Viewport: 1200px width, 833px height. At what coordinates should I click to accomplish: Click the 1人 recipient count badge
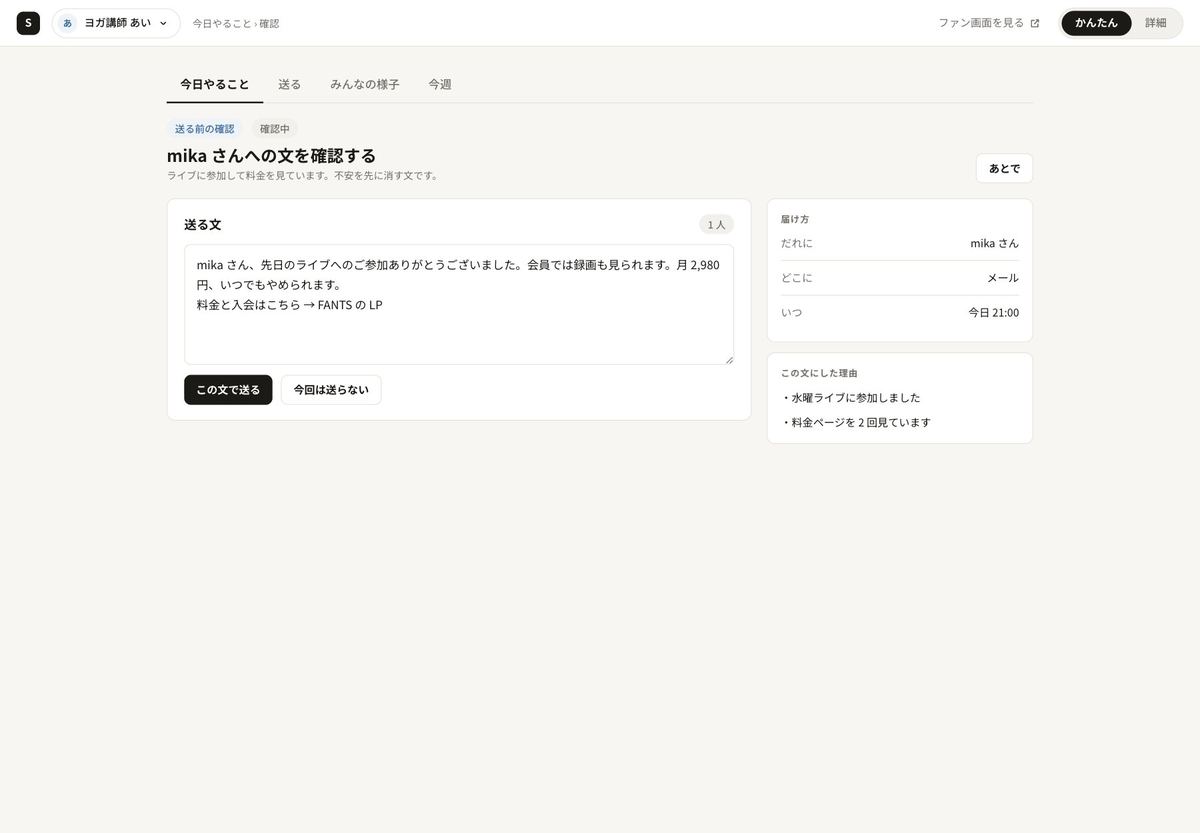tap(716, 225)
